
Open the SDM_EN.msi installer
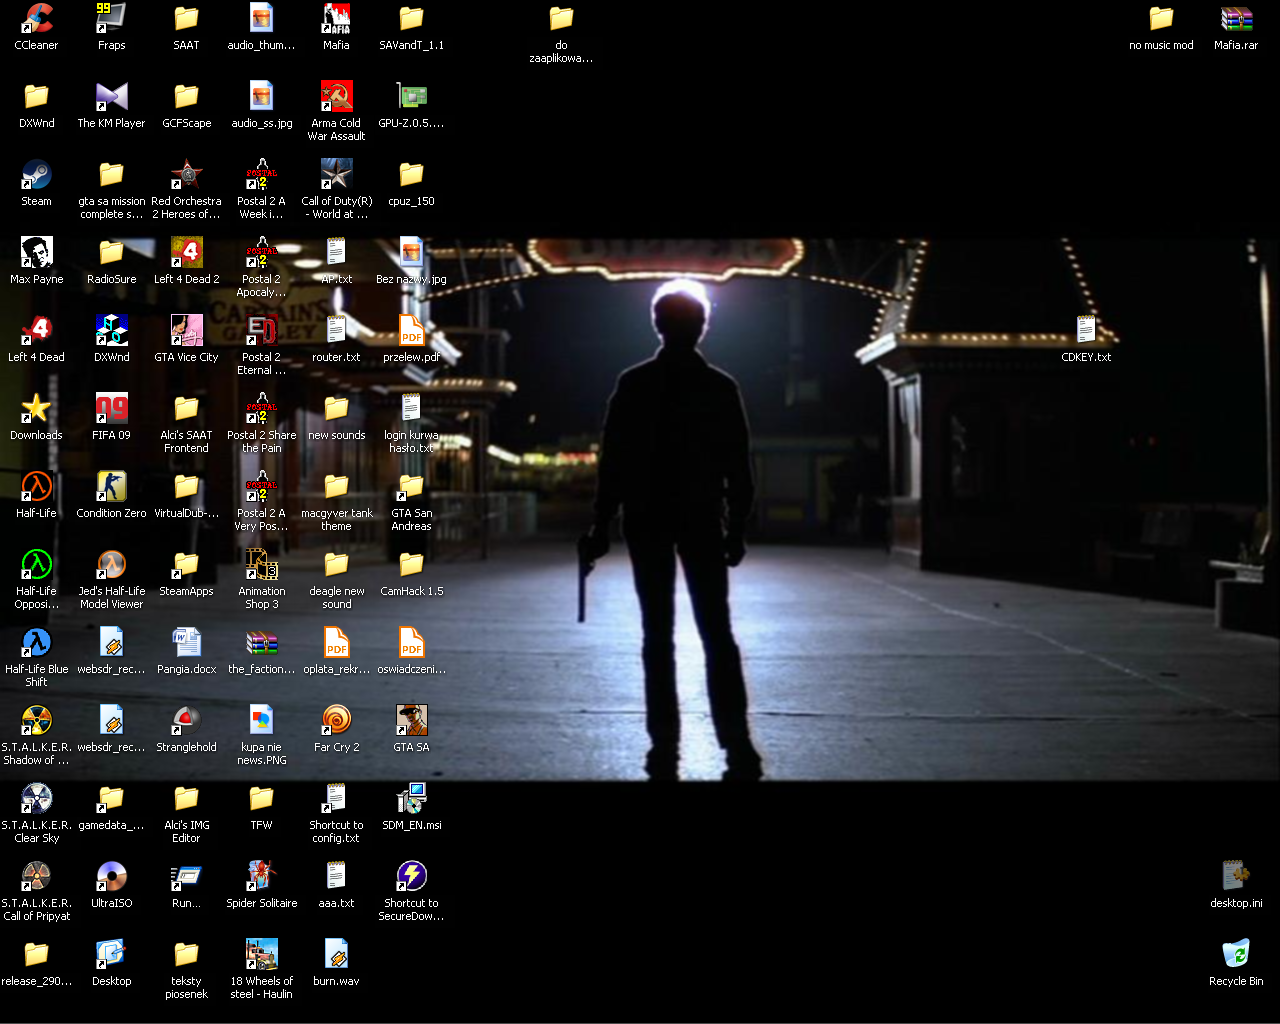click(x=411, y=798)
